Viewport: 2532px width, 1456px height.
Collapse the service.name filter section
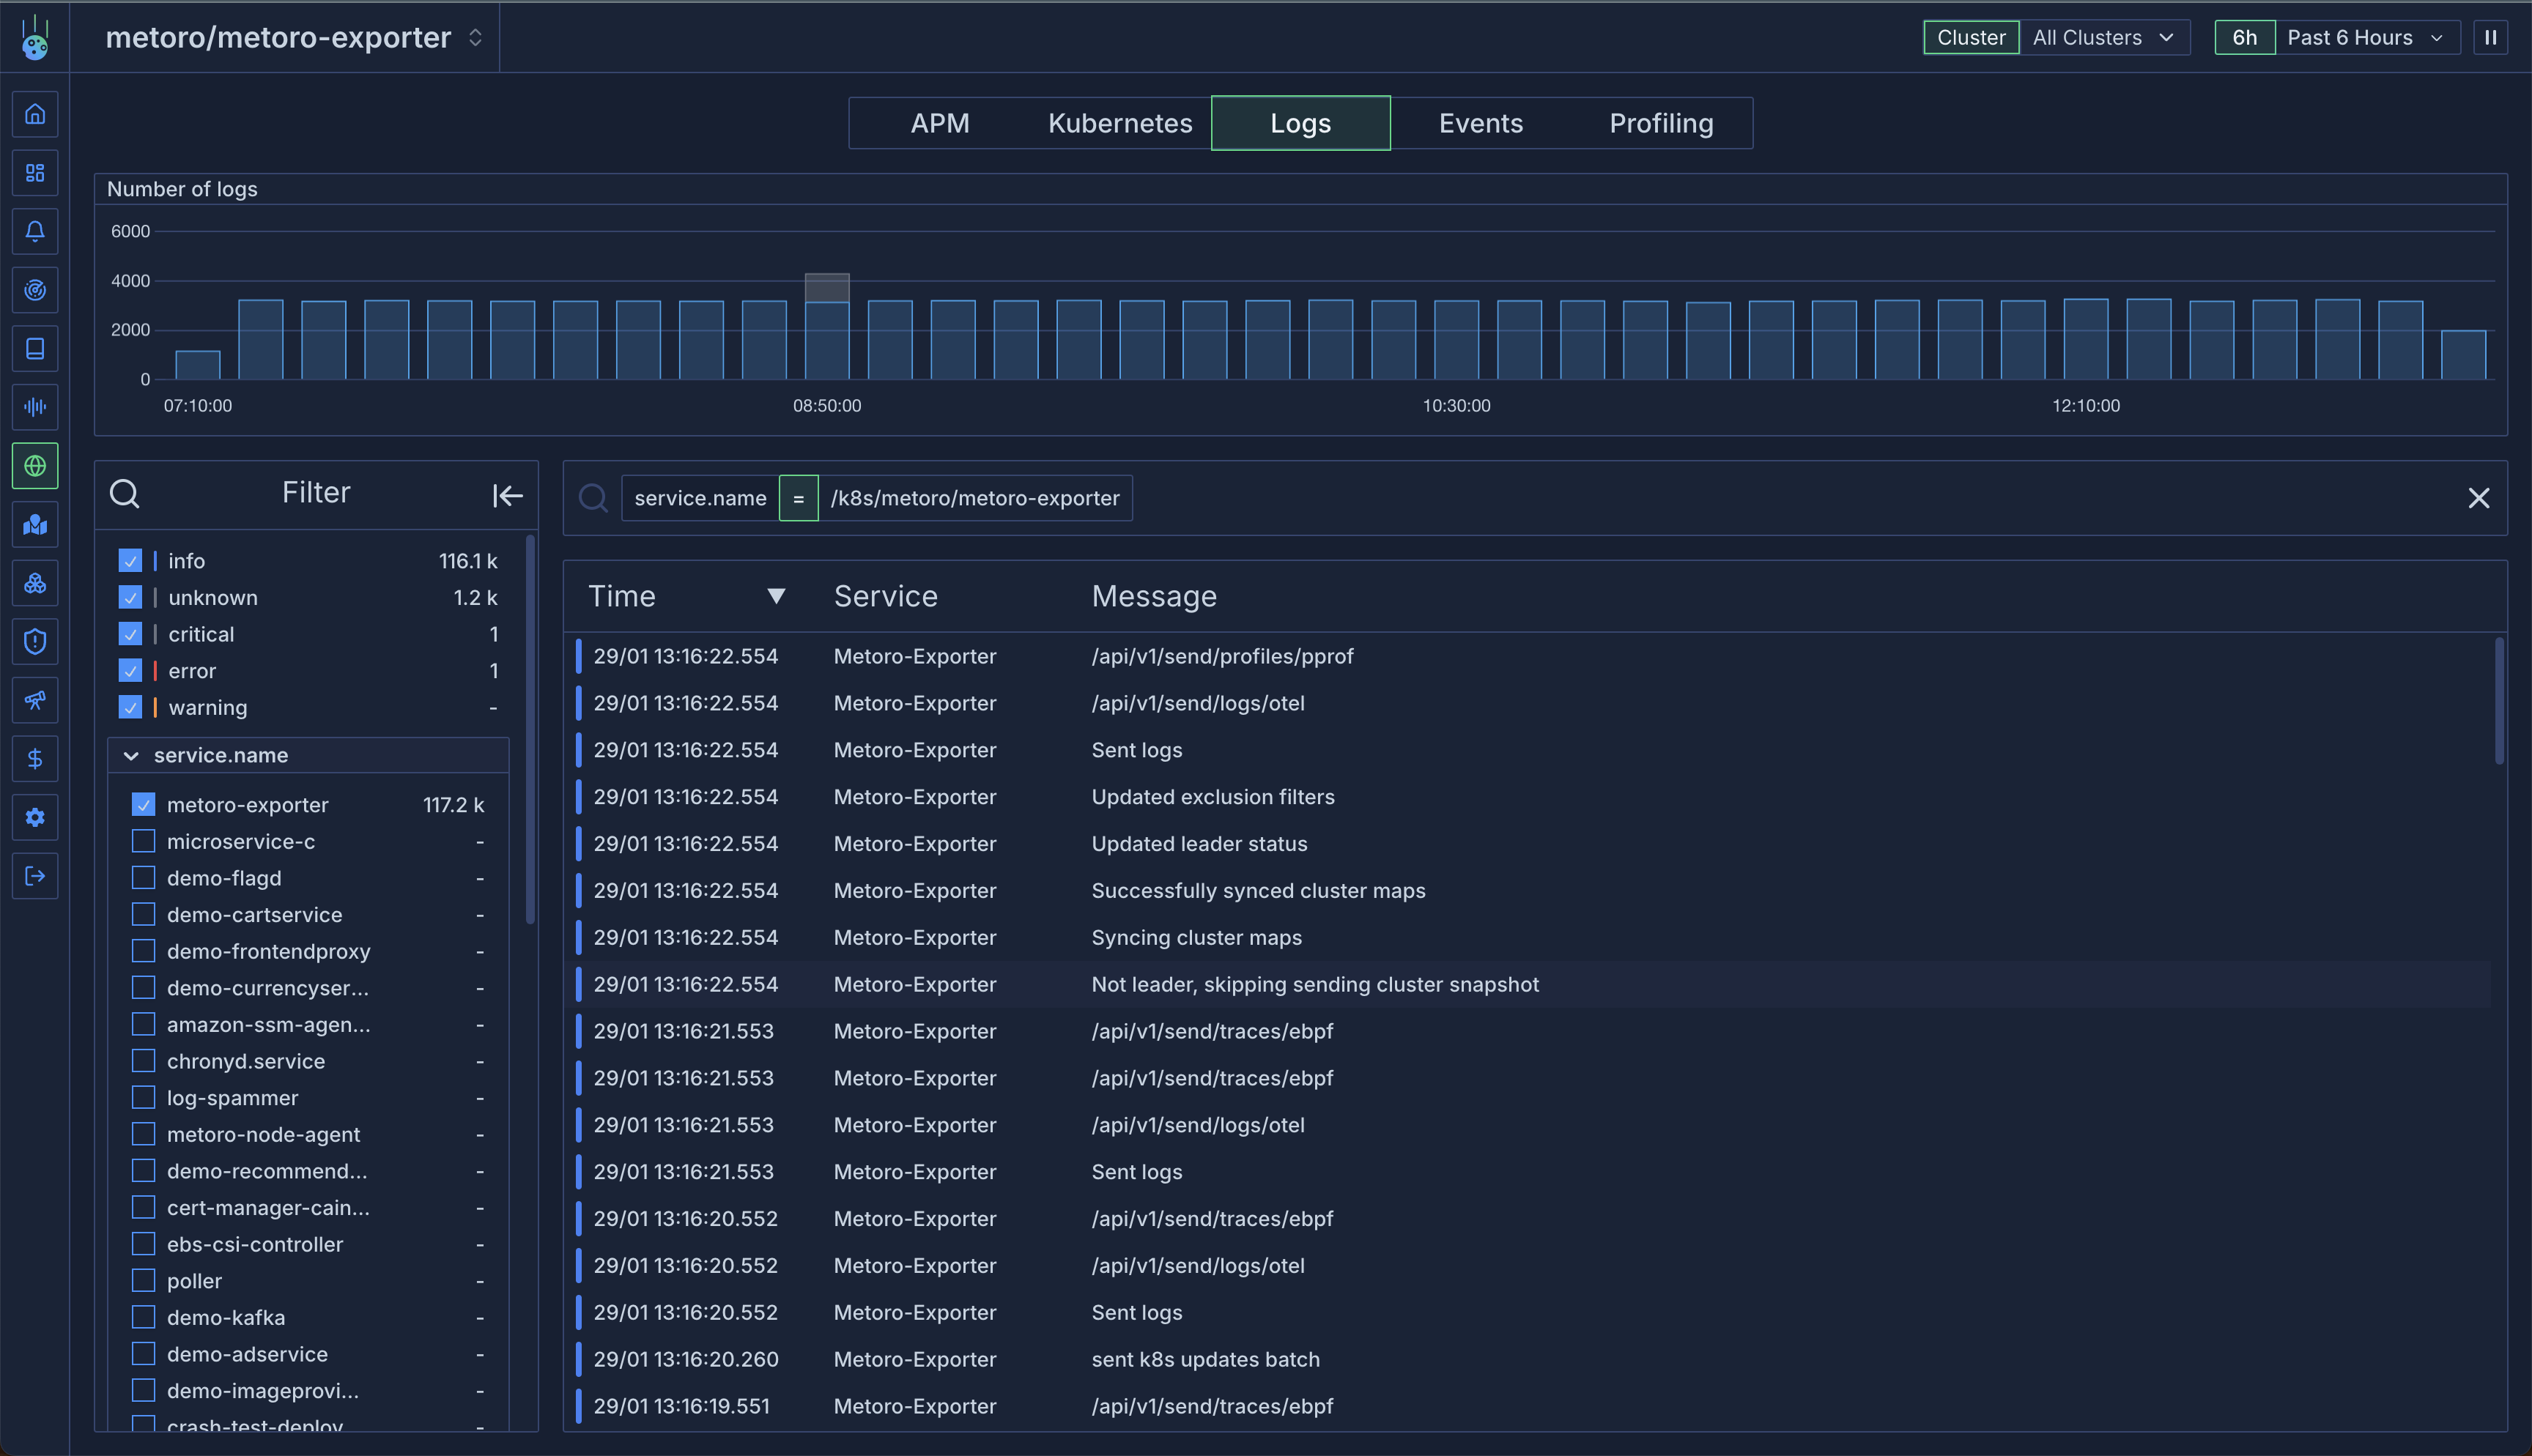[131, 756]
